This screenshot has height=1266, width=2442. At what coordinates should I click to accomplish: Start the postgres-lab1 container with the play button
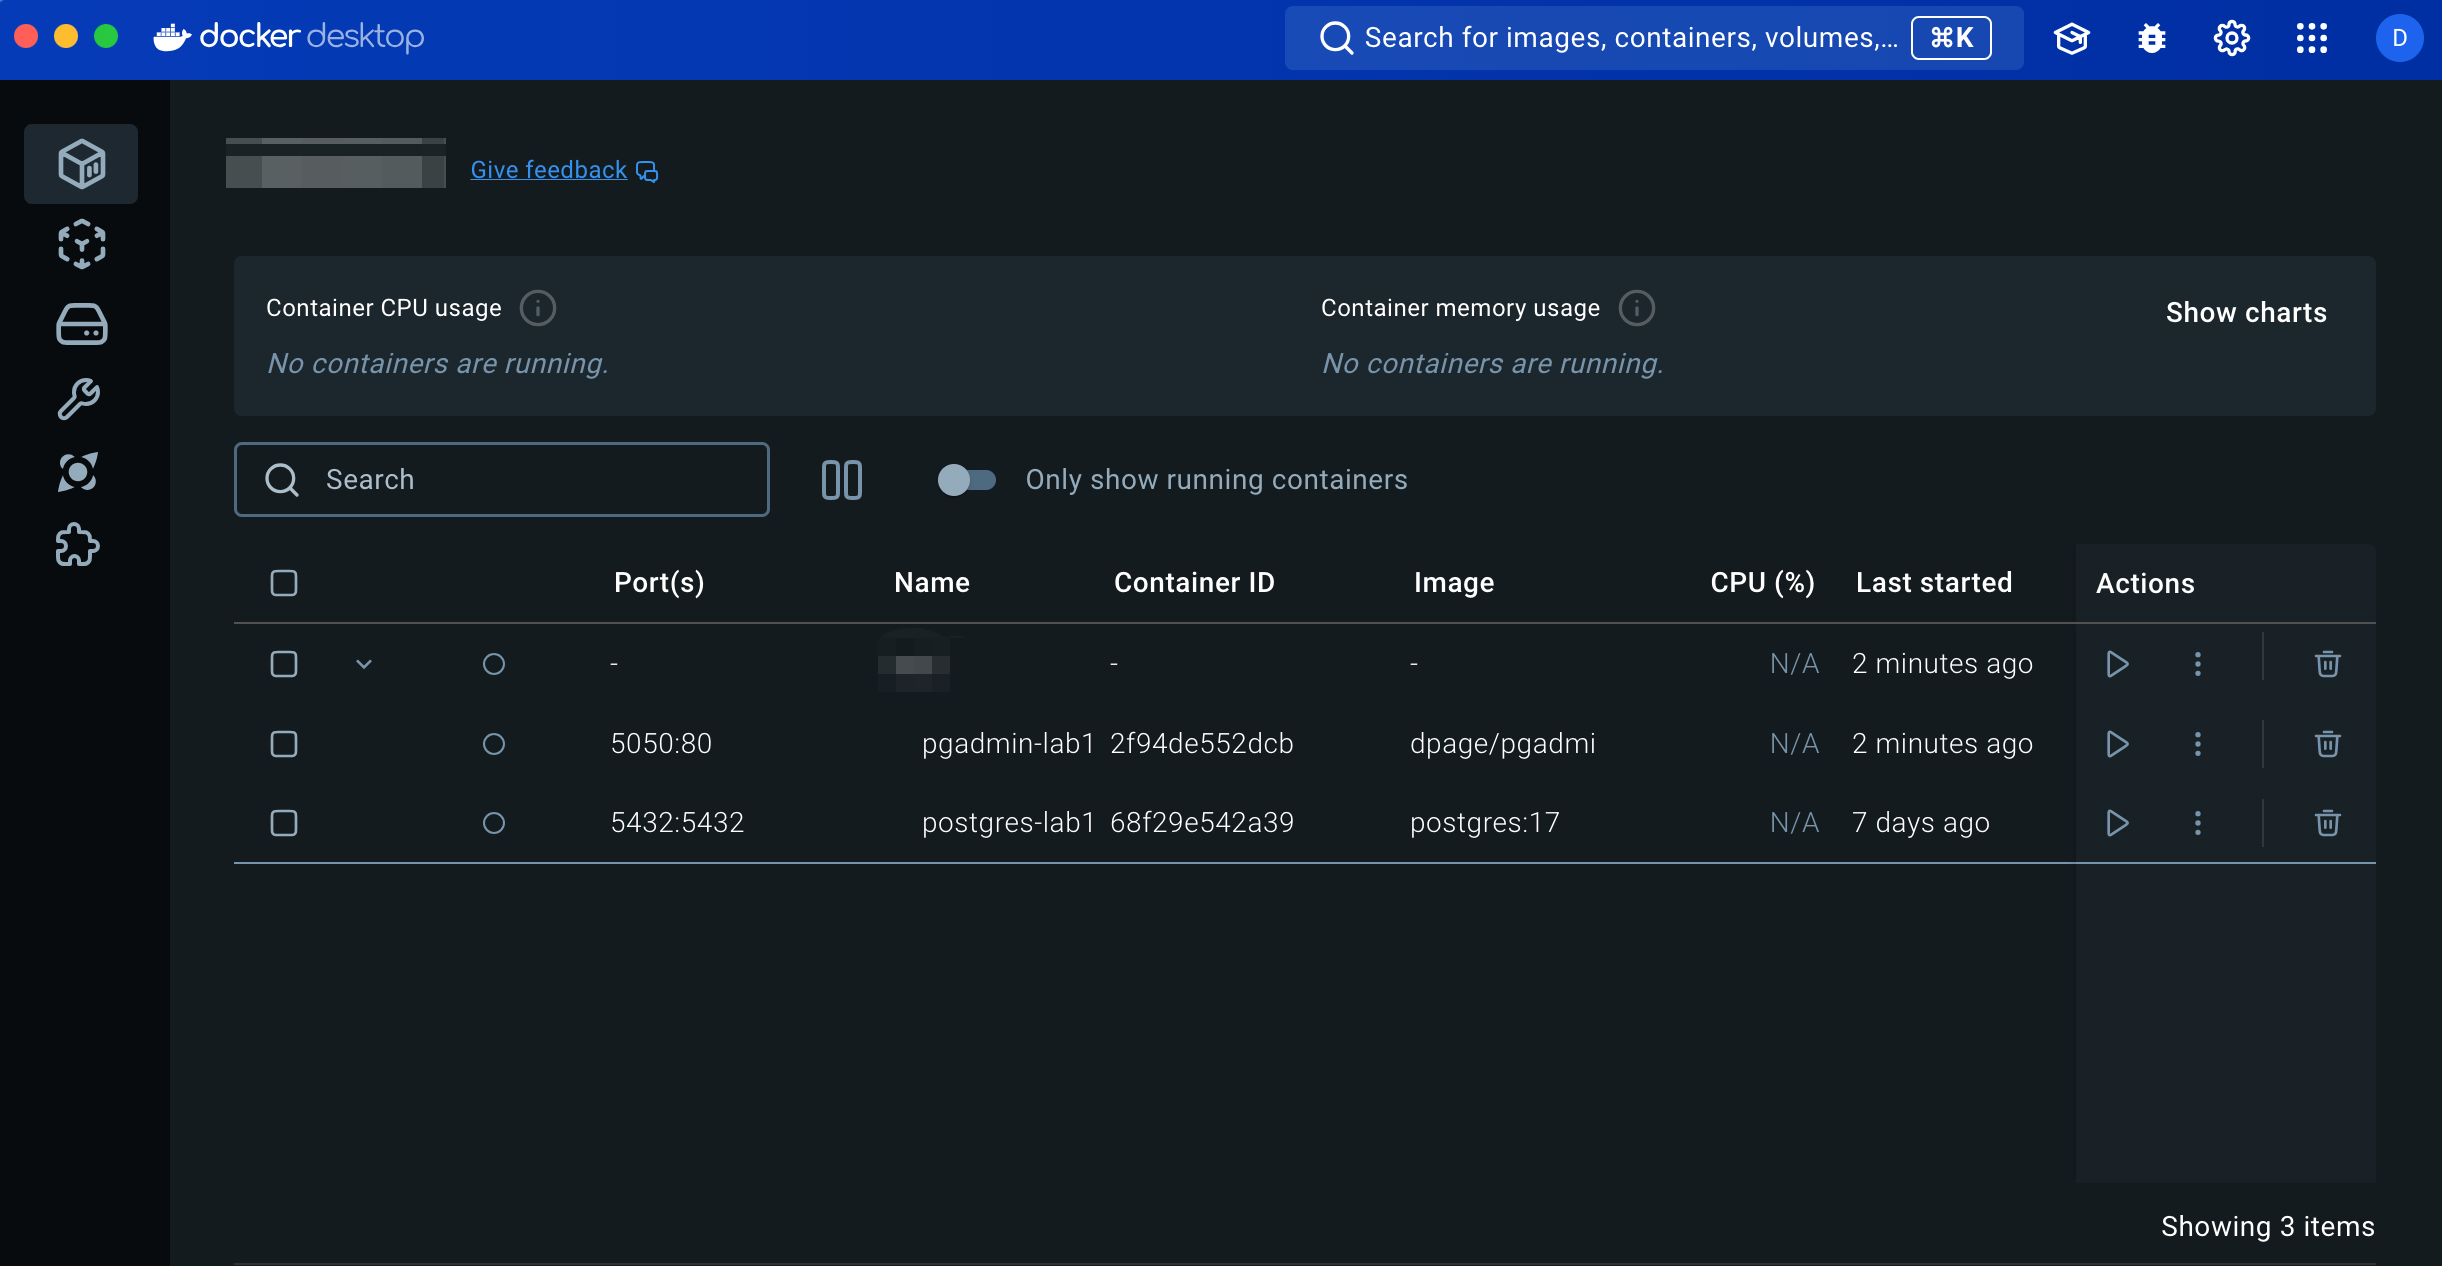(x=2116, y=823)
